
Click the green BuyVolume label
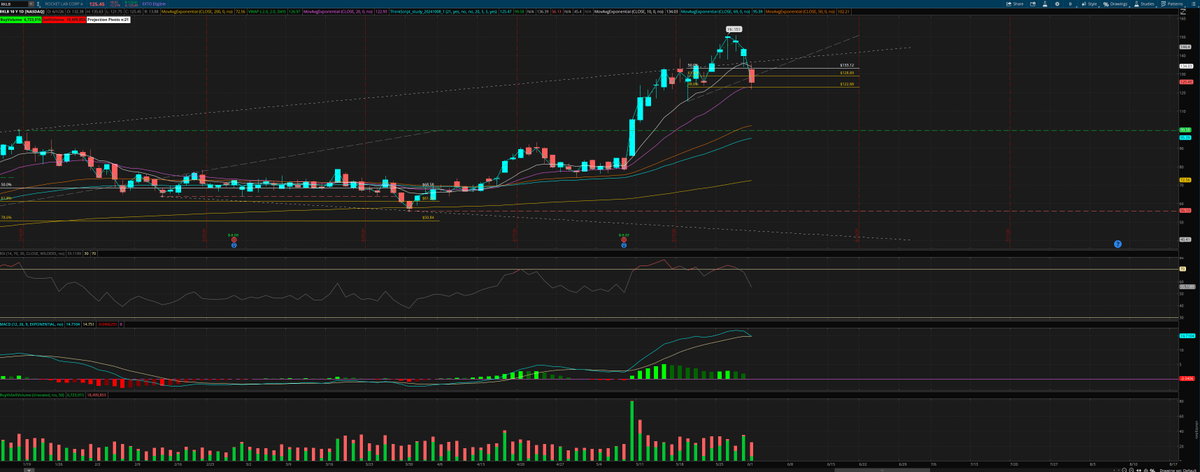pos(21,20)
